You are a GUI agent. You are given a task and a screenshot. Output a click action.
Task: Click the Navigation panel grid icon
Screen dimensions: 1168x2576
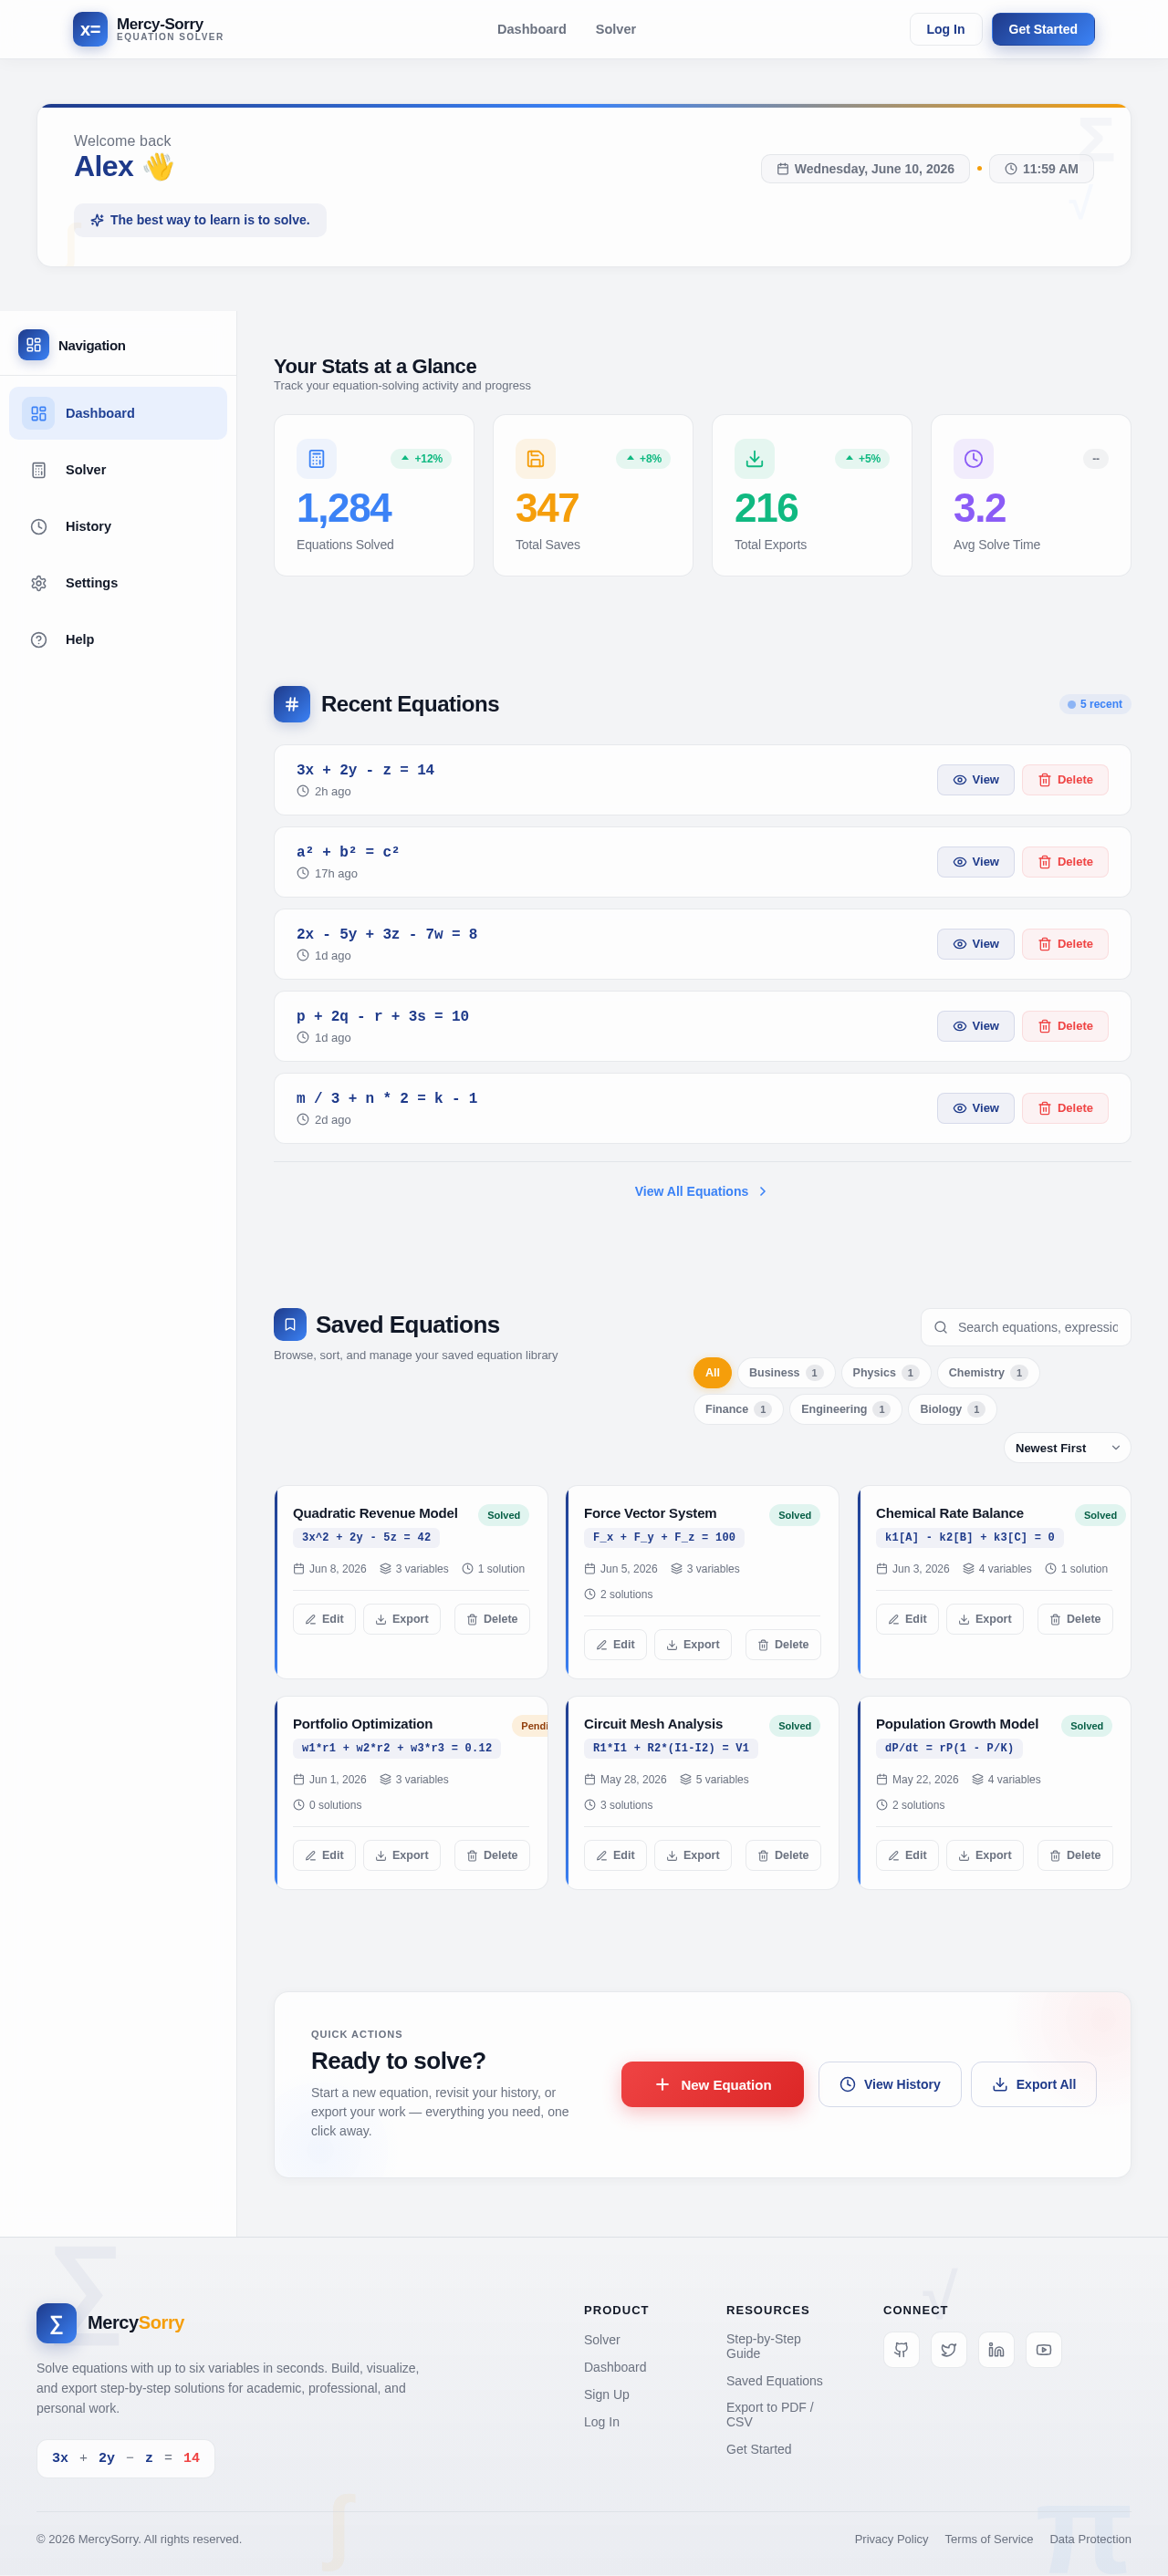34,345
